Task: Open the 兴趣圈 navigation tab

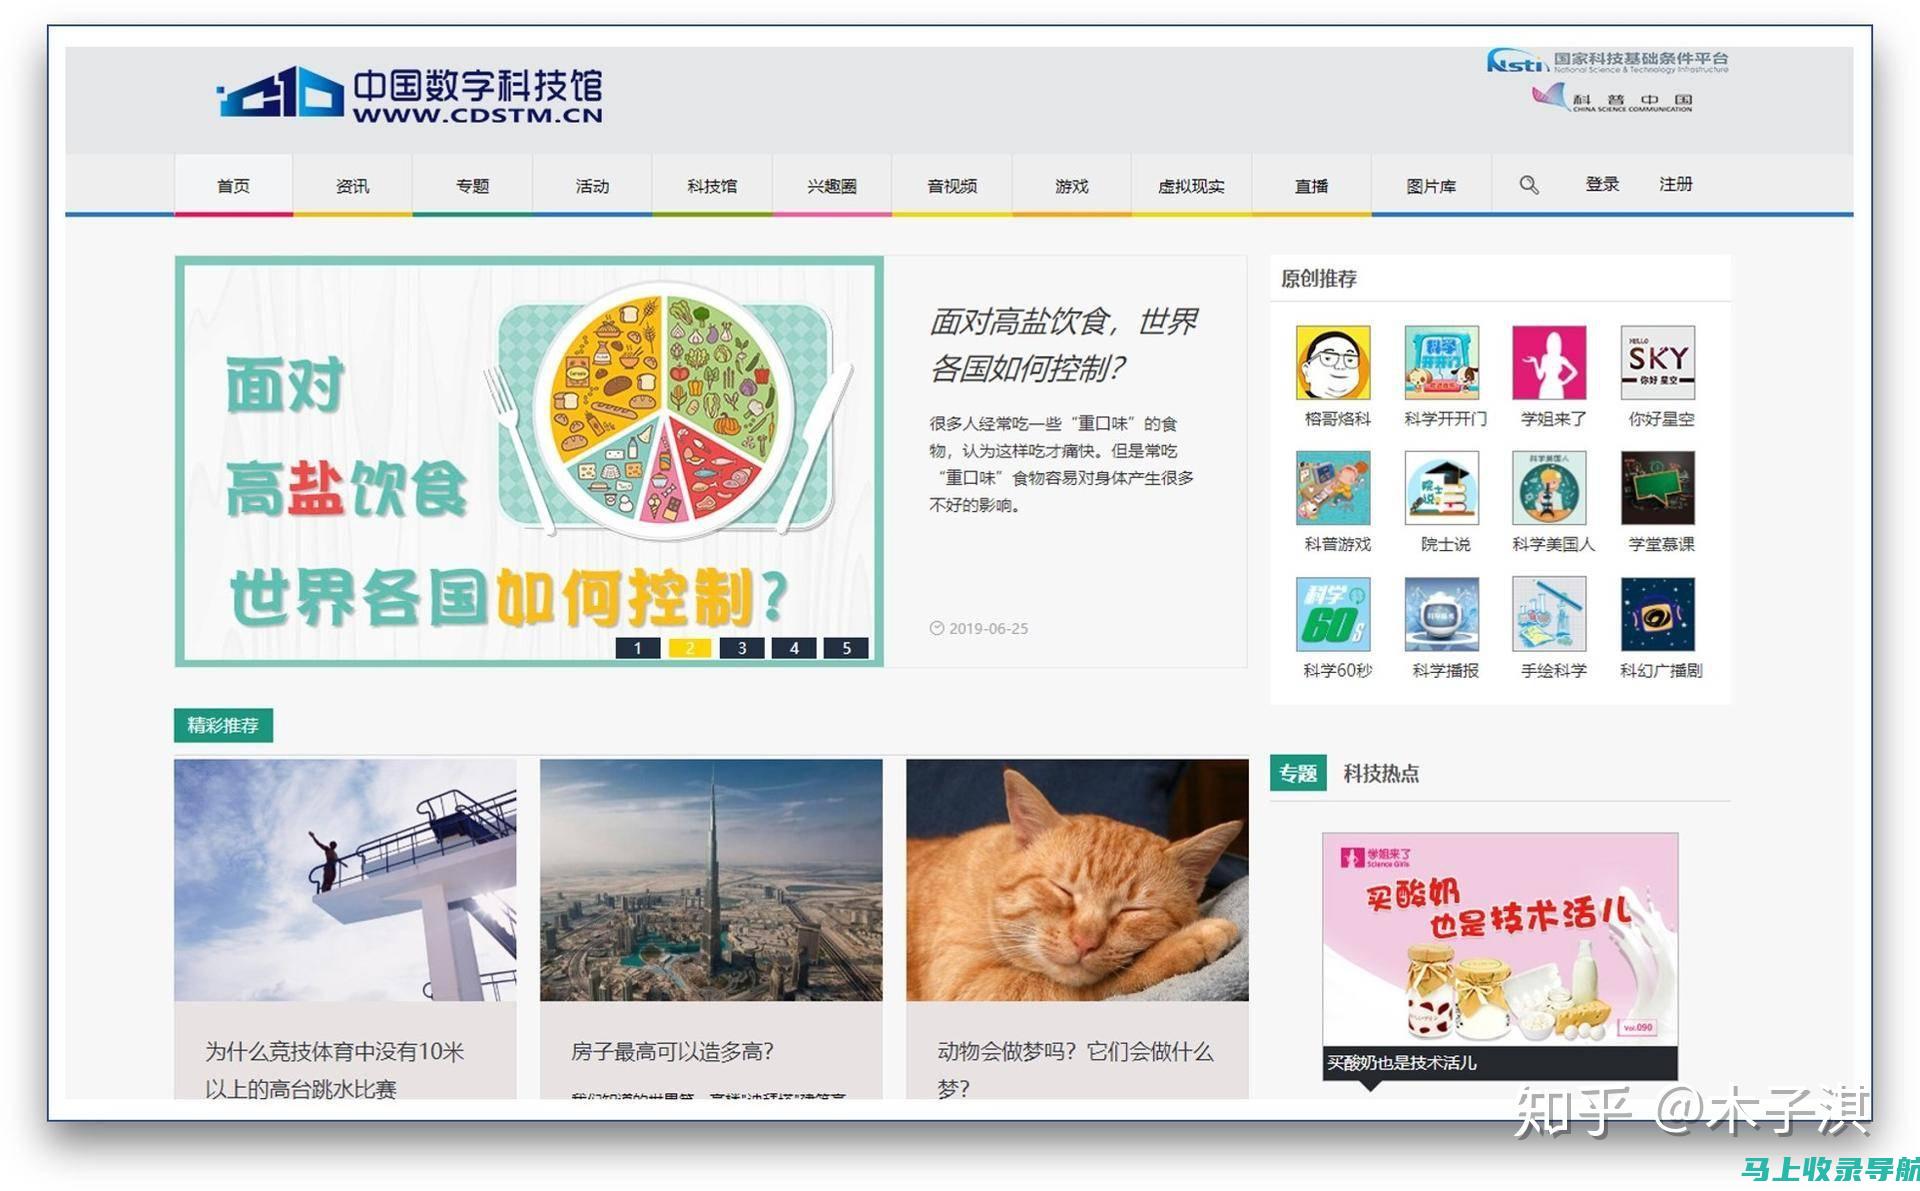Action: pos(832,186)
